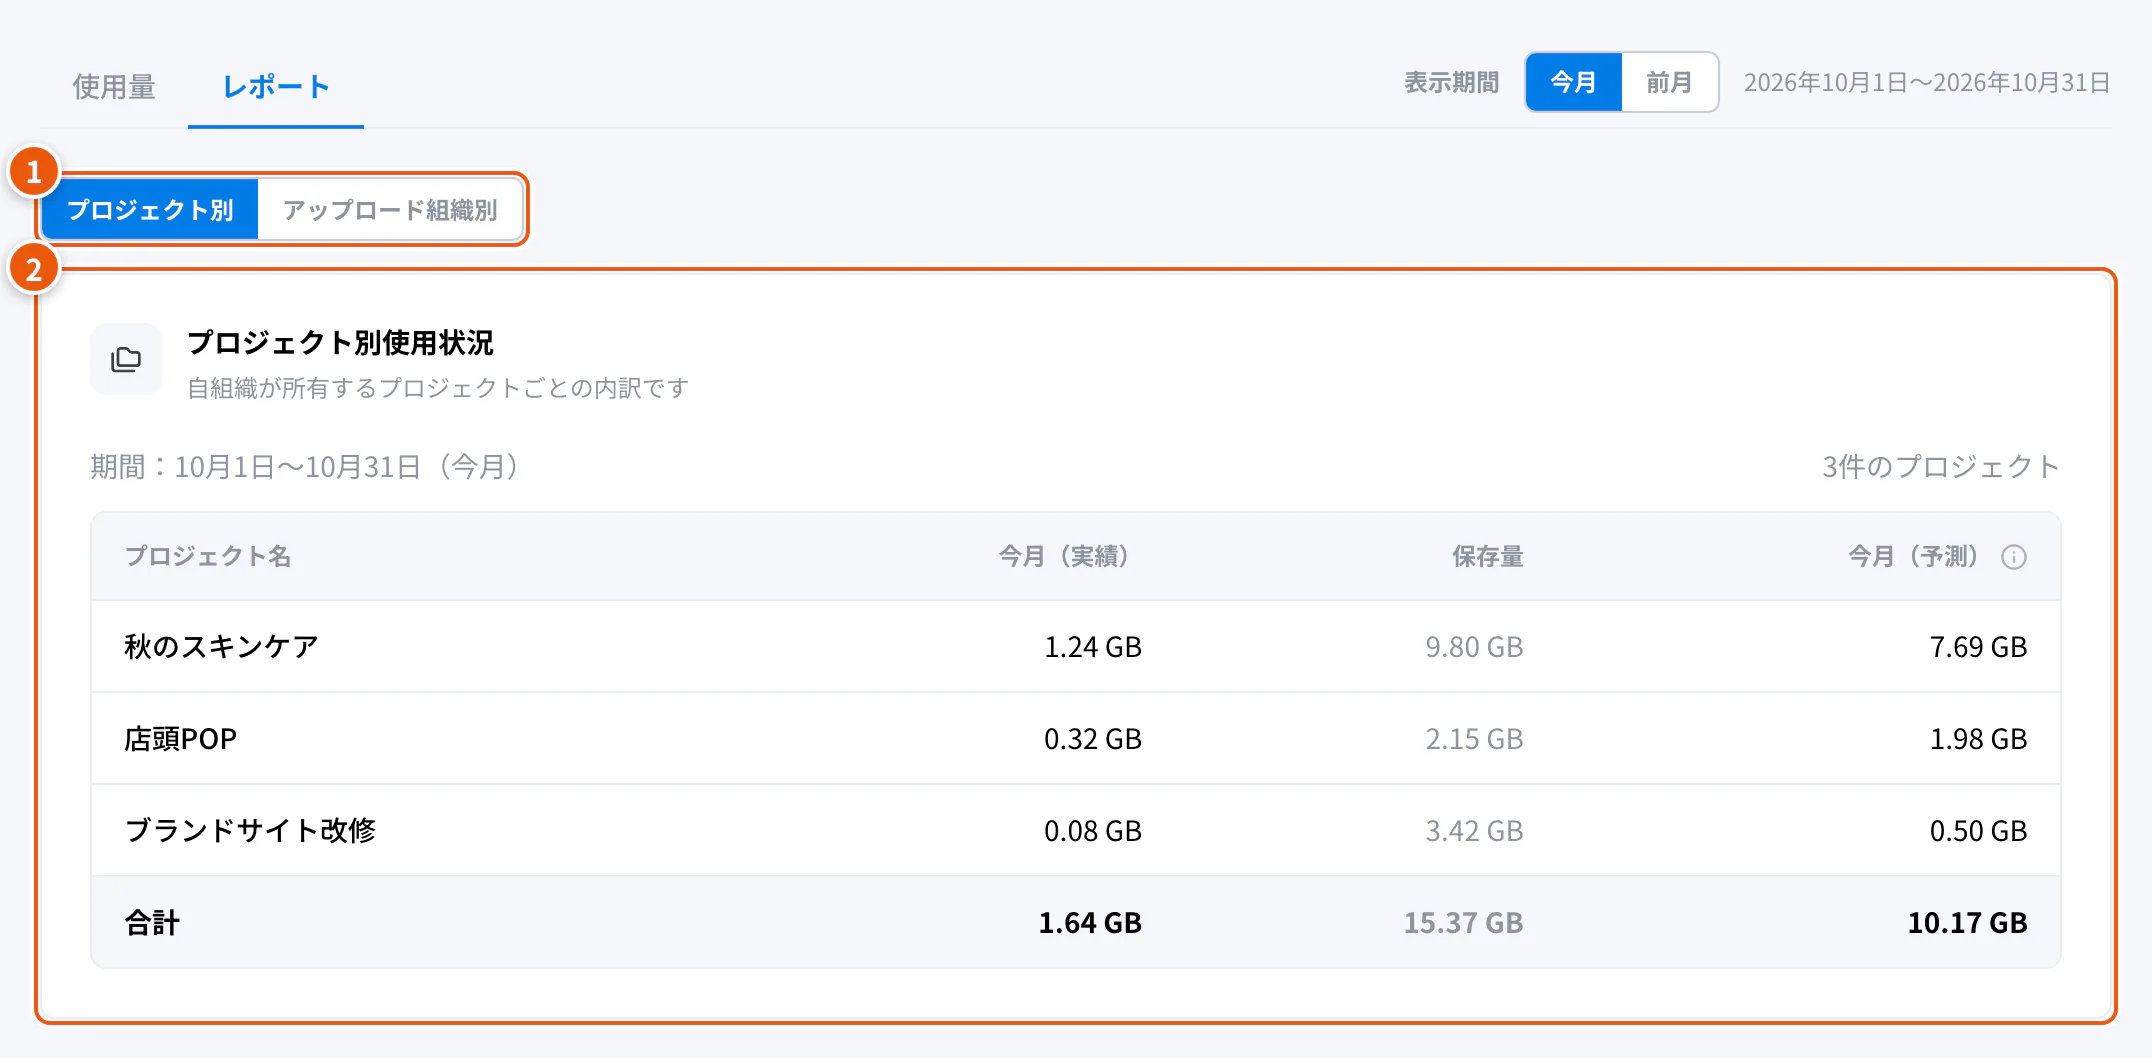Image resolution: width=2152 pixels, height=1058 pixels.
Task: Show the プロジェクト別 breakdown
Action: click(150, 210)
